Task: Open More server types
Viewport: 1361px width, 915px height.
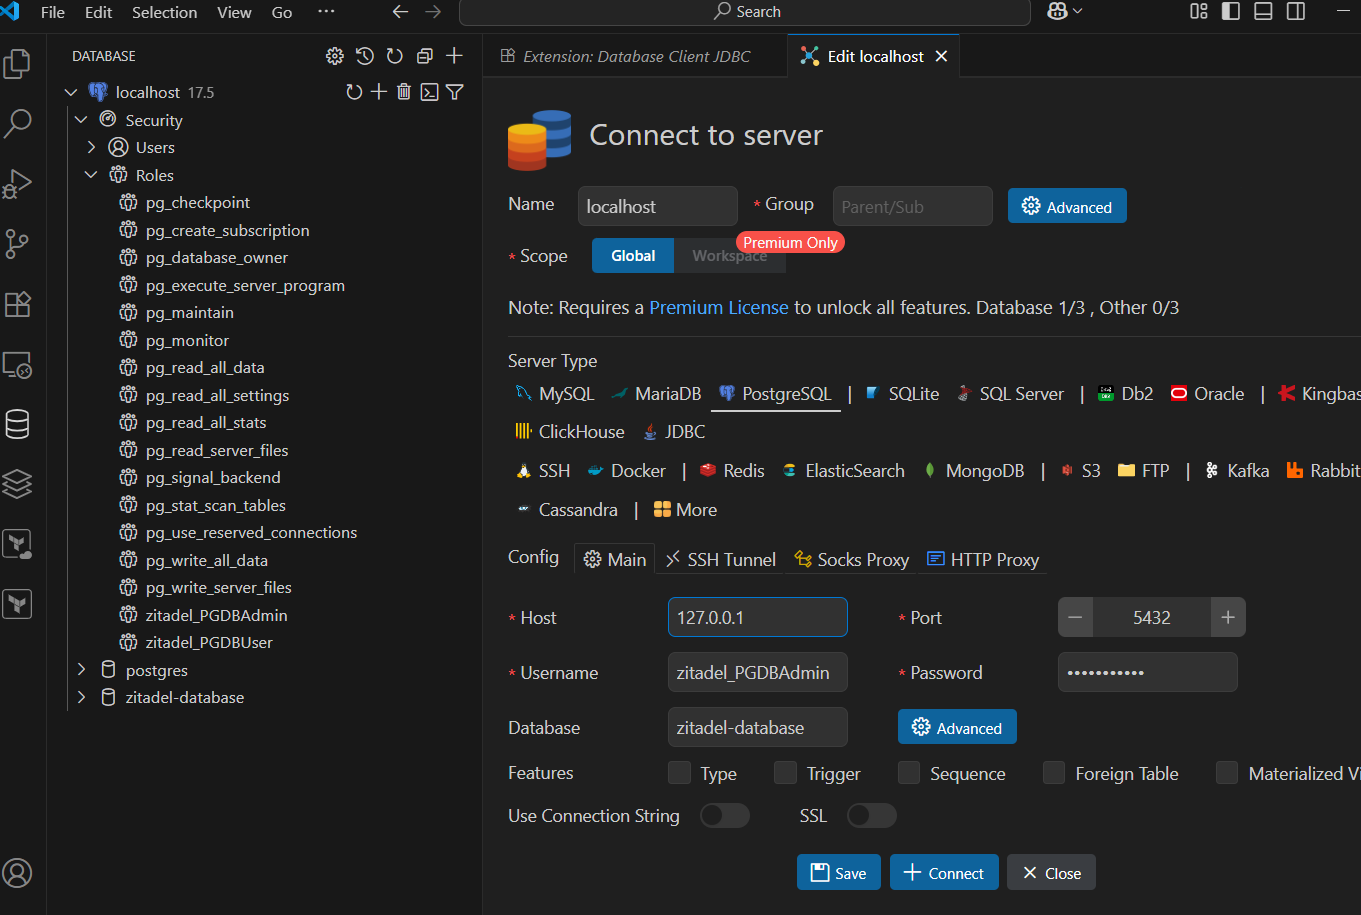Action: (x=685, y=510)
